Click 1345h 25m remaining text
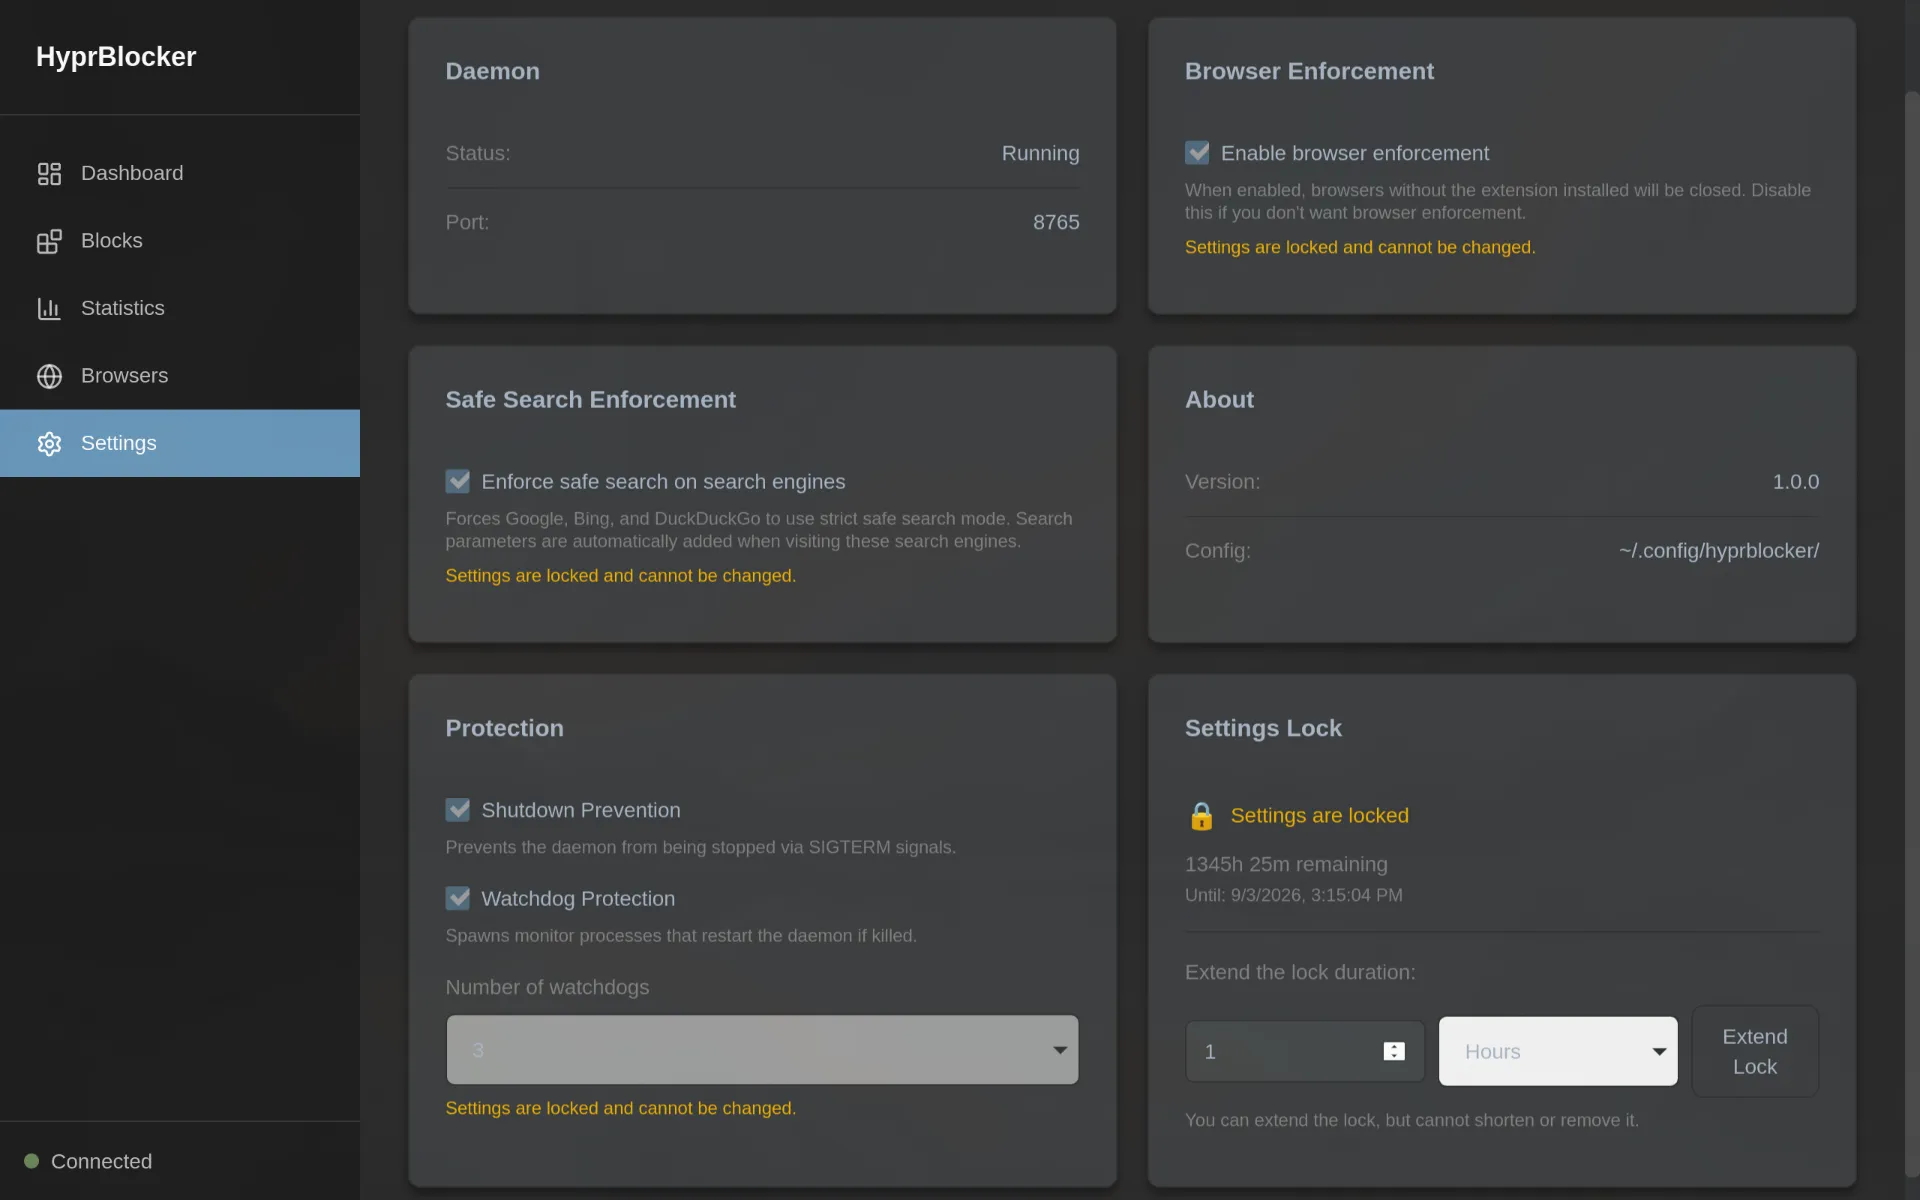Viewport: 1920px width, 1200px height. (1286, 864)
